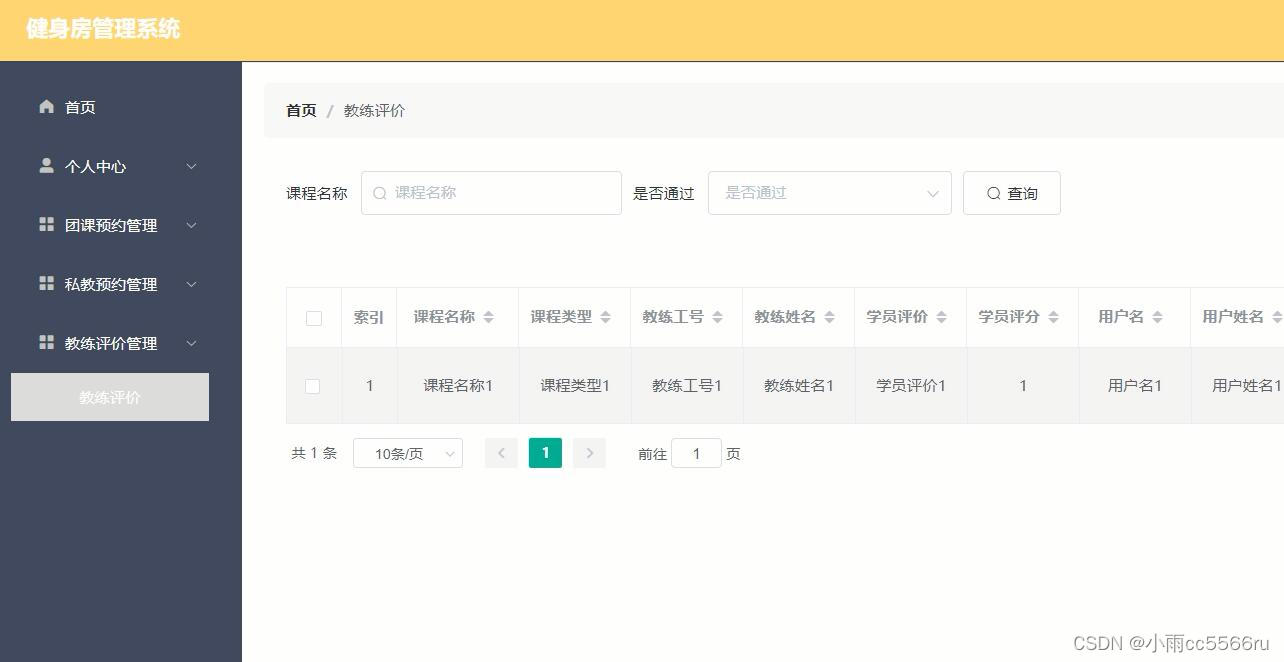Click the 查询 search button

[1011, 193]
